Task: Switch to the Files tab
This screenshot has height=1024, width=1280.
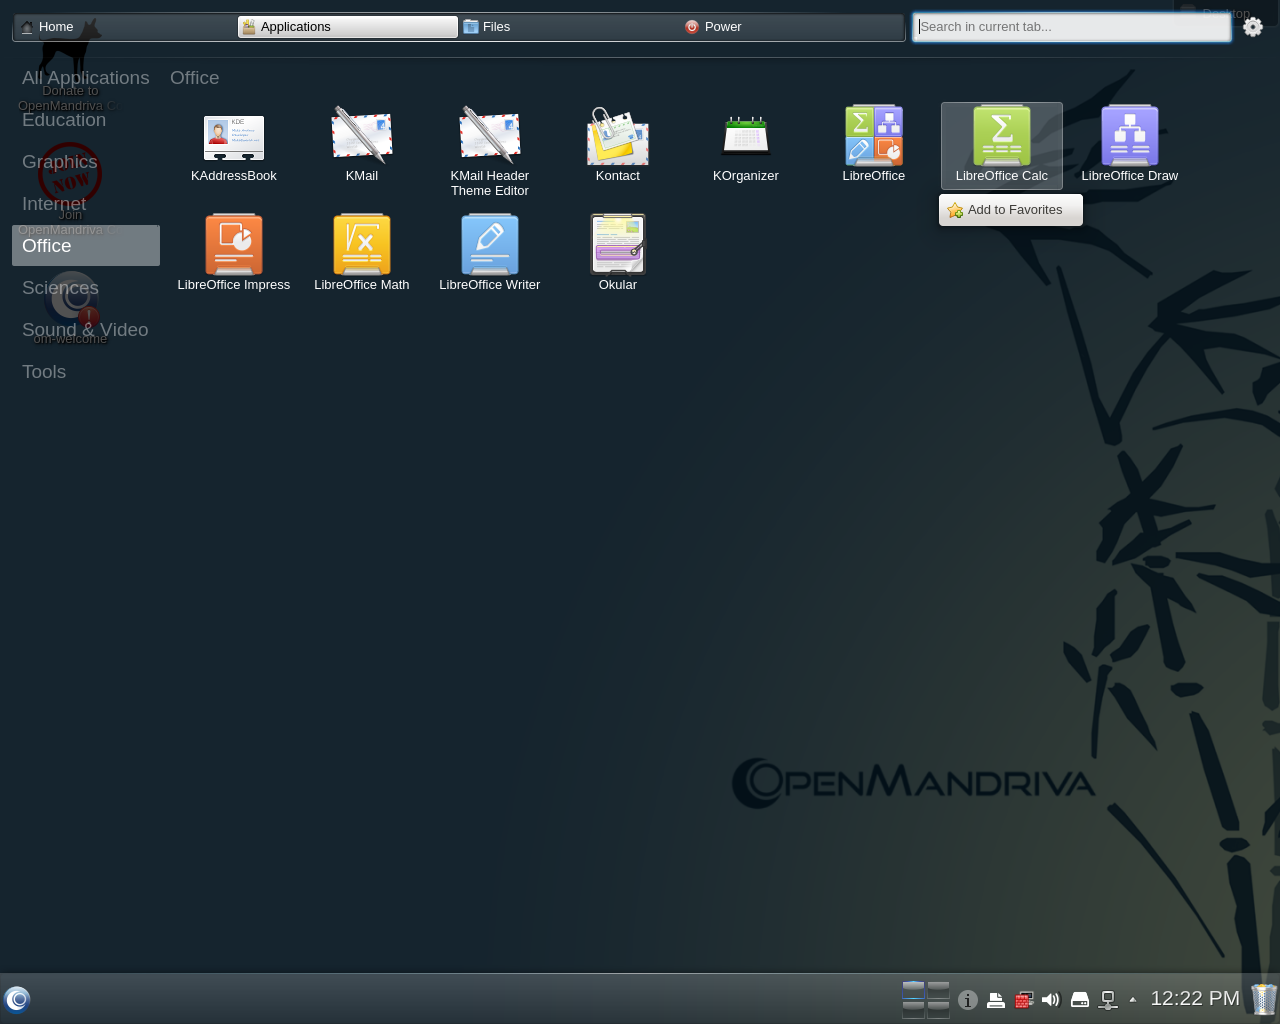Action: (569, 27)
